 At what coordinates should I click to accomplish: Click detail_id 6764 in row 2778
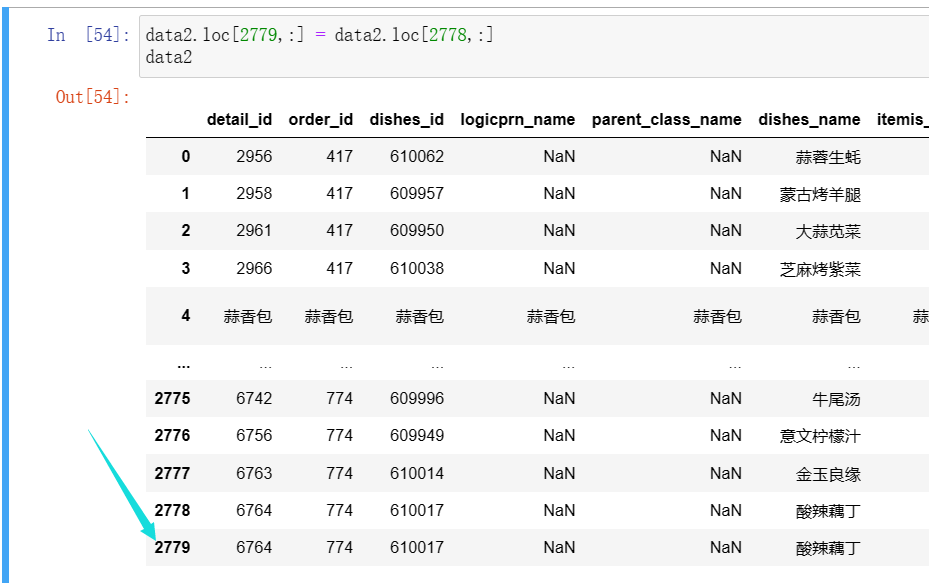tap(254, 510)
